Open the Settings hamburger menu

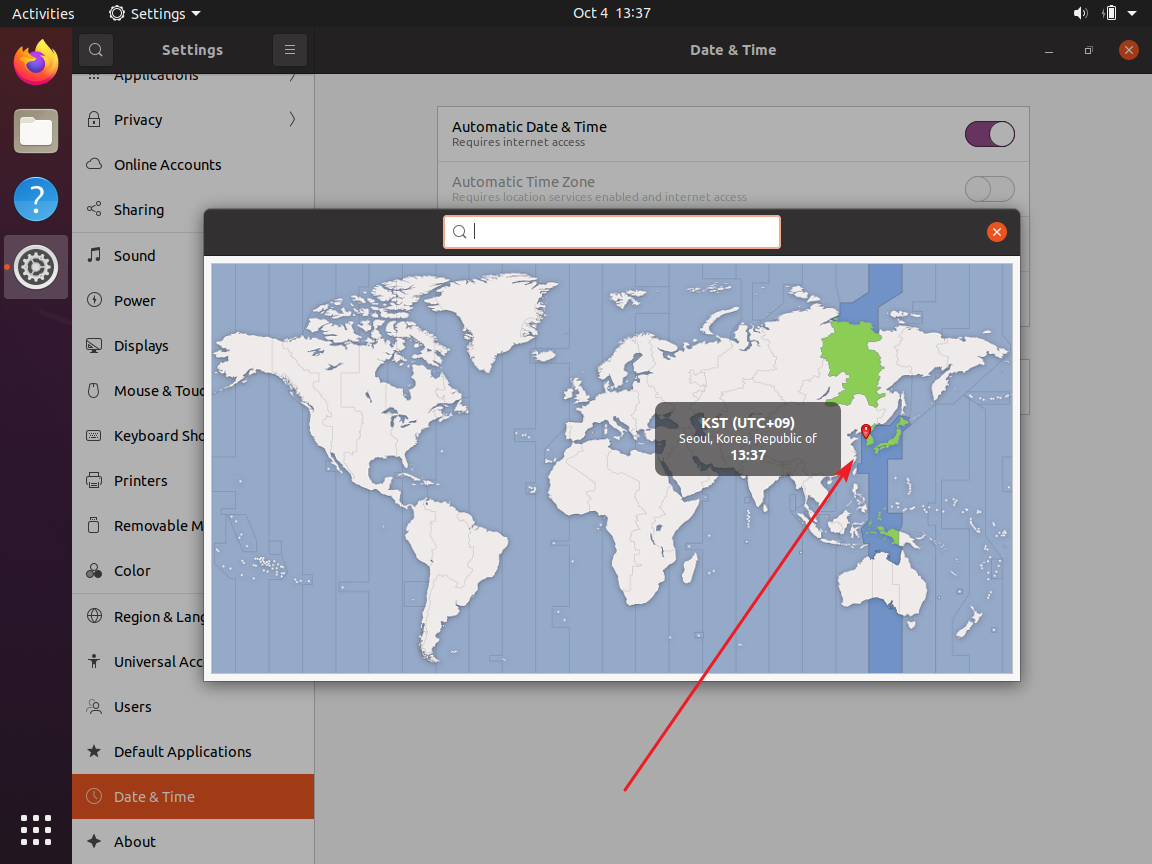click(x=289, y=50)
